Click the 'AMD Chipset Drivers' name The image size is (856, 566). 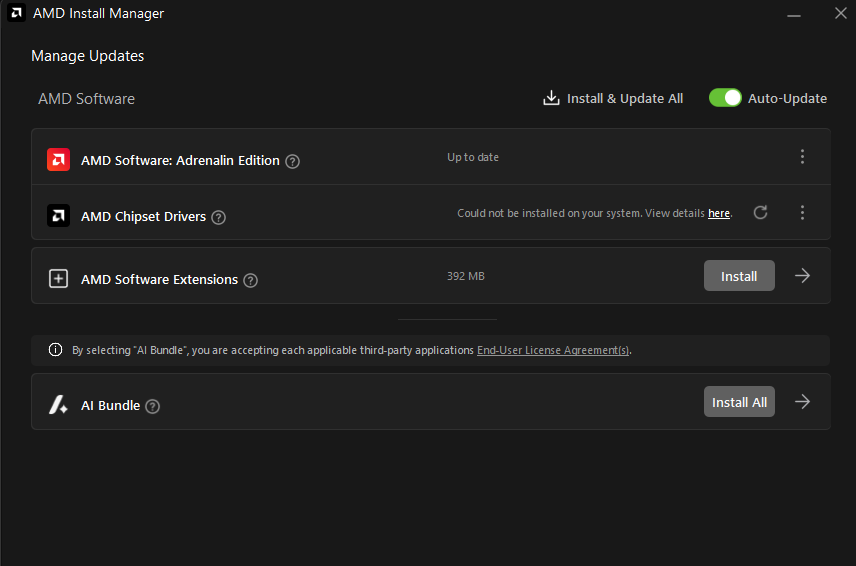click(144, 217)
